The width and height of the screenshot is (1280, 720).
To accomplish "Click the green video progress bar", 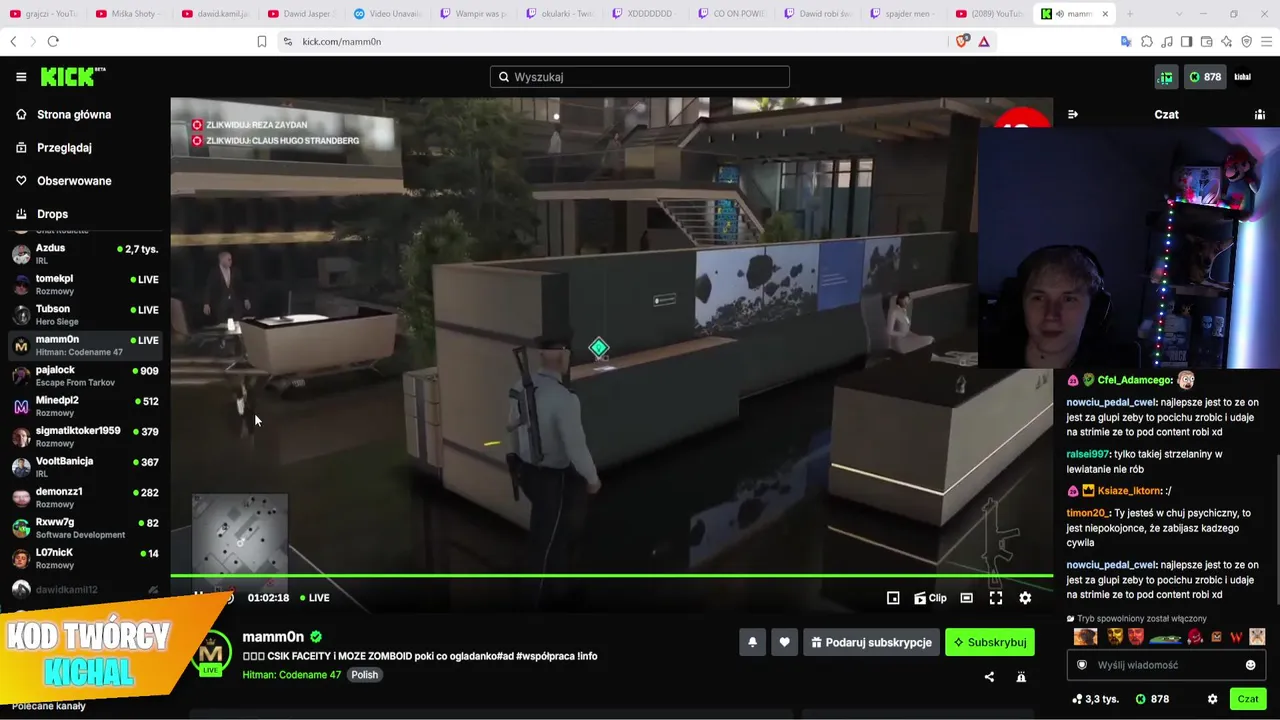I will [611, 575].
